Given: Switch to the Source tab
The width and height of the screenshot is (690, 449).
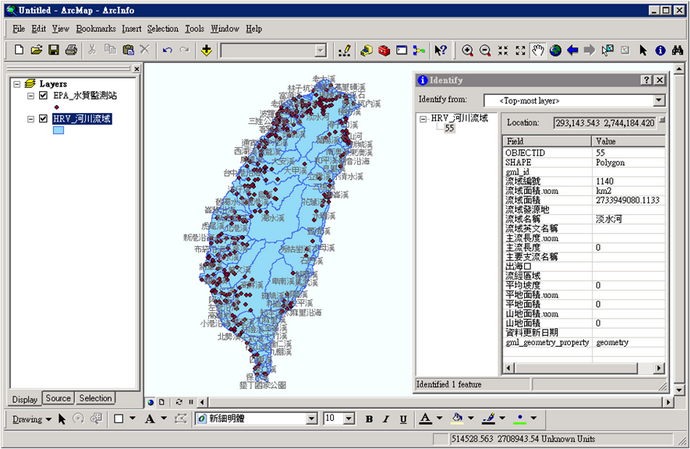Looking at the screenshot, I should click(x=58, y=399).
